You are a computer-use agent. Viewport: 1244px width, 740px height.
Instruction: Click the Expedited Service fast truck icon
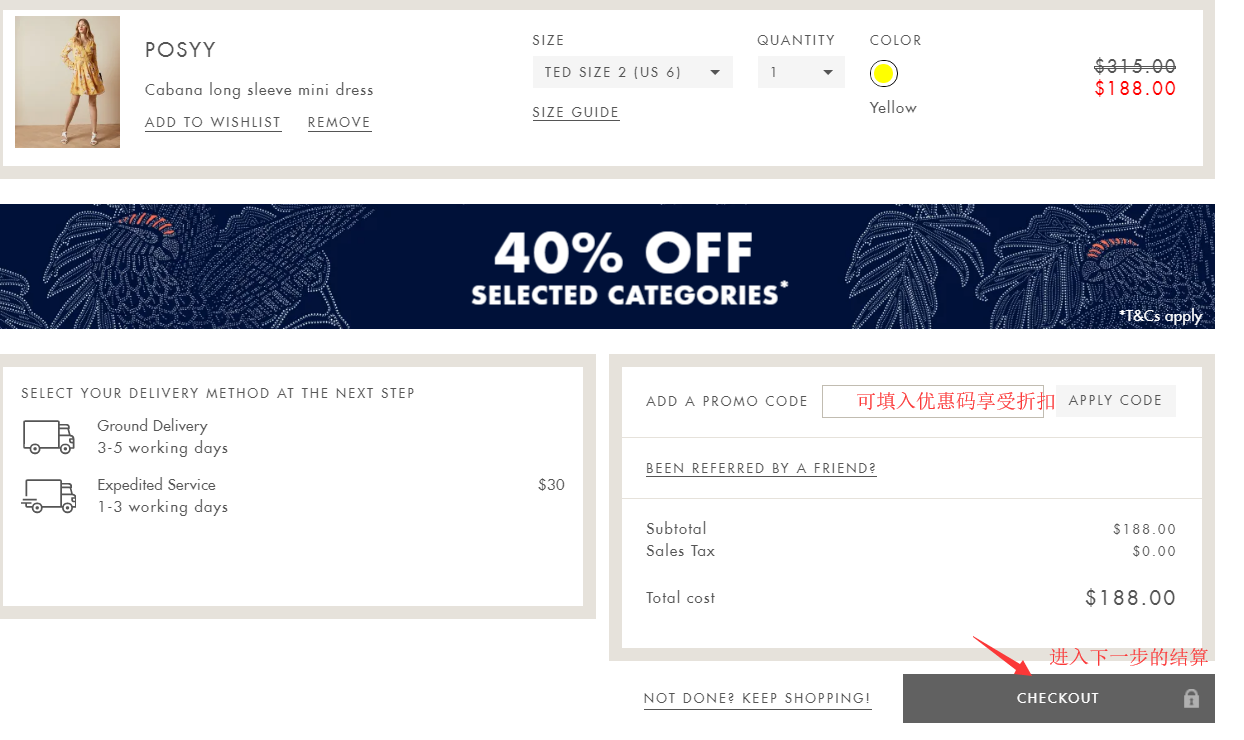click(x=48, y=495)
